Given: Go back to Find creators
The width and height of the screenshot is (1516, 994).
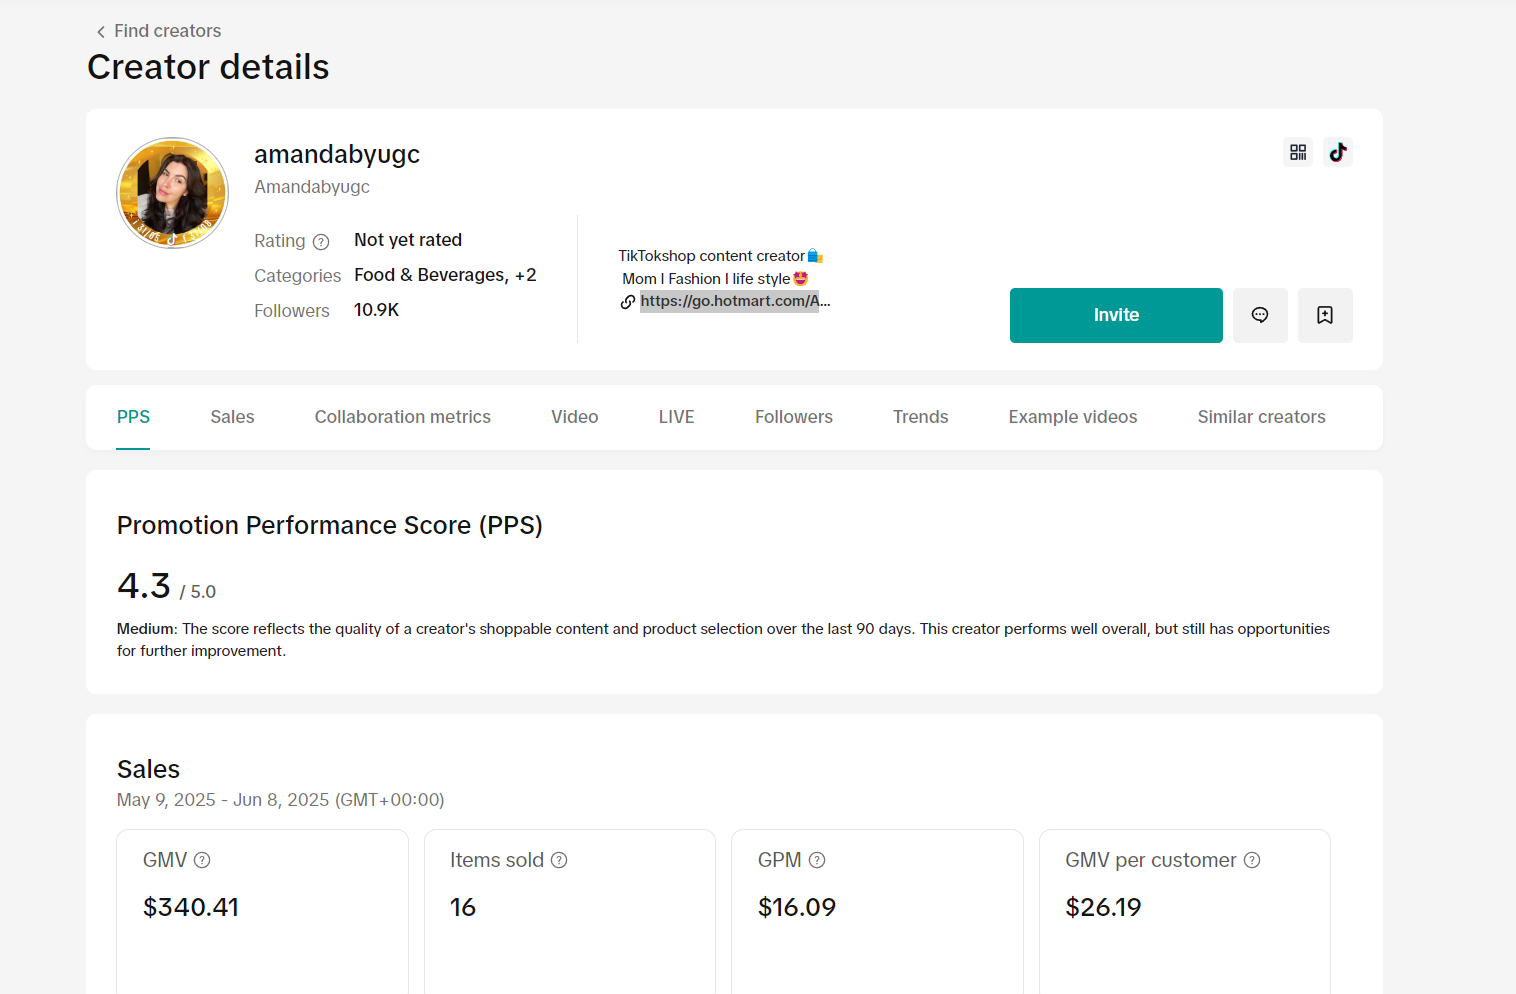Looking at the screenshot, I should (158, 31).
